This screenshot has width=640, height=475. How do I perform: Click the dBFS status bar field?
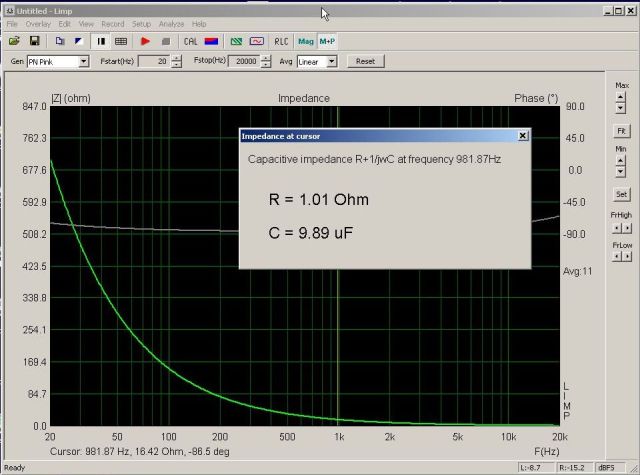610,468
